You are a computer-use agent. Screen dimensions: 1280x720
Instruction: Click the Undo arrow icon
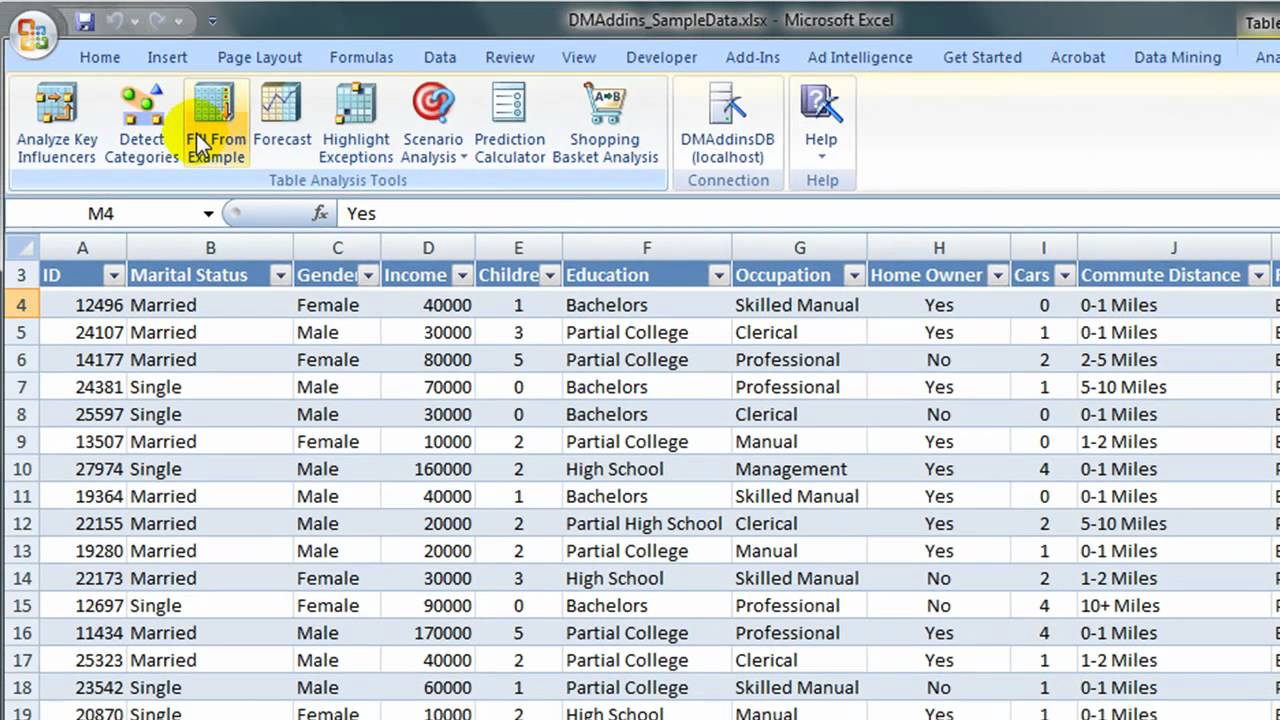click(115, 20)
